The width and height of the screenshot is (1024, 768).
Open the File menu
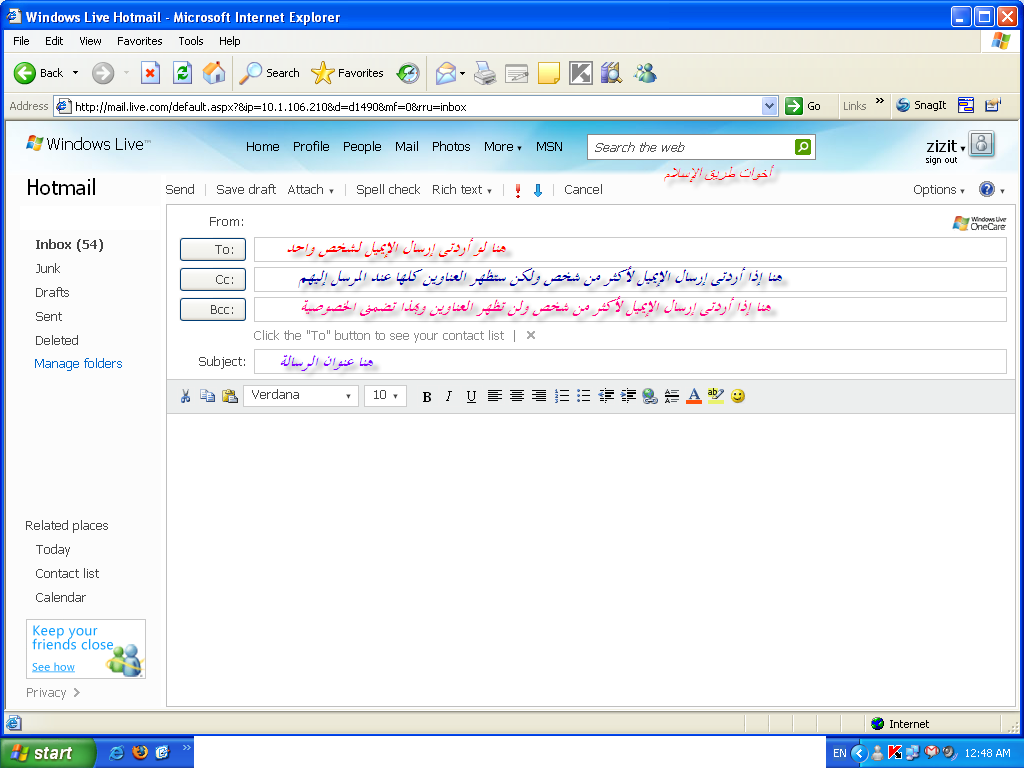pos(22,40)
